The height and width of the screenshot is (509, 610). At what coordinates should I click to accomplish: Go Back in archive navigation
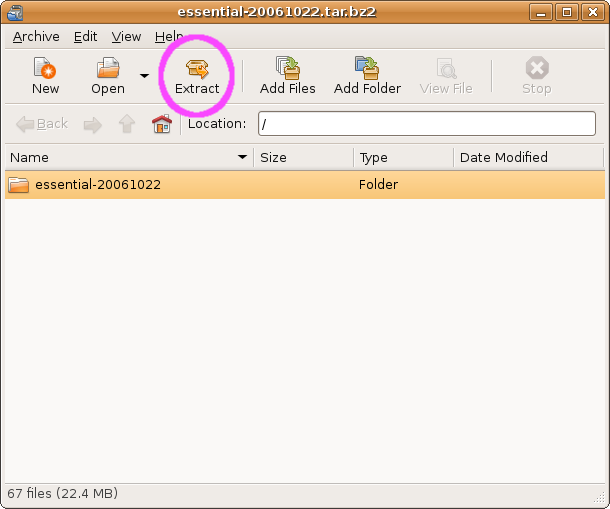42,124
